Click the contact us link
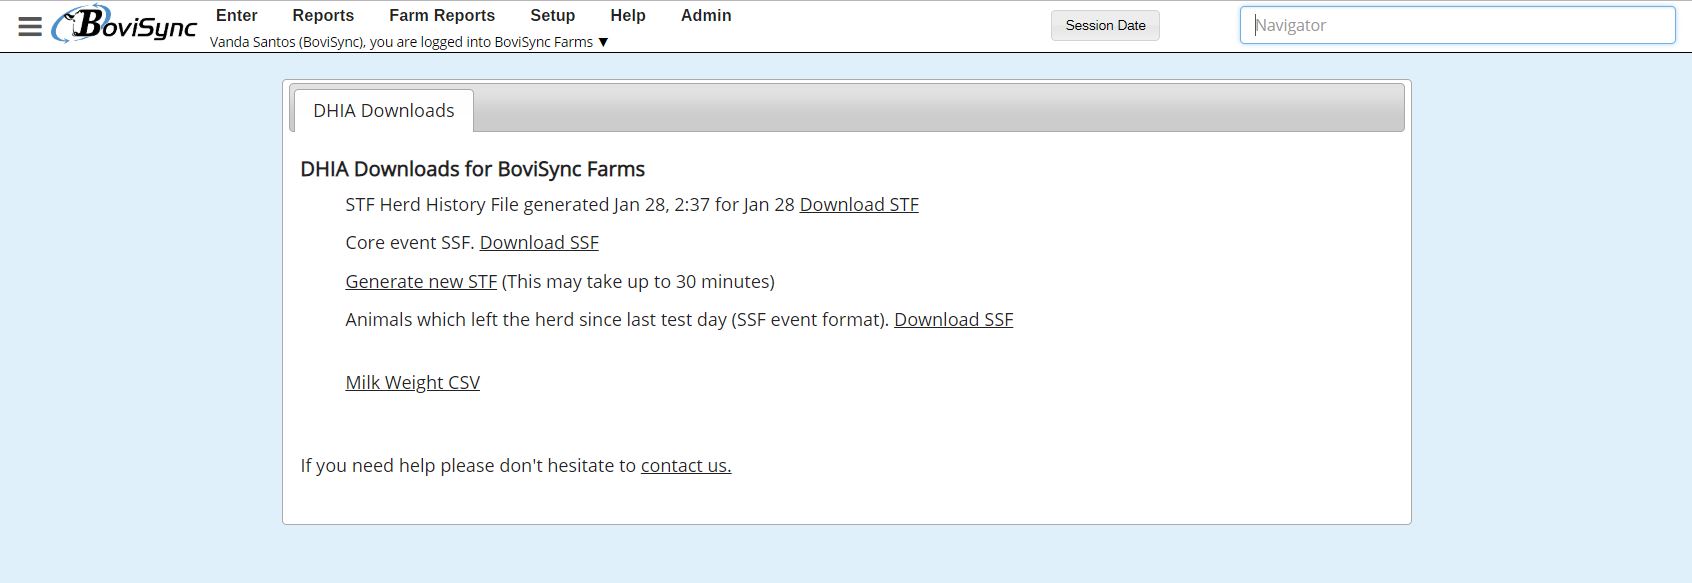Image resolution: width=1692 pixels, height=583 pixels. 686,466
